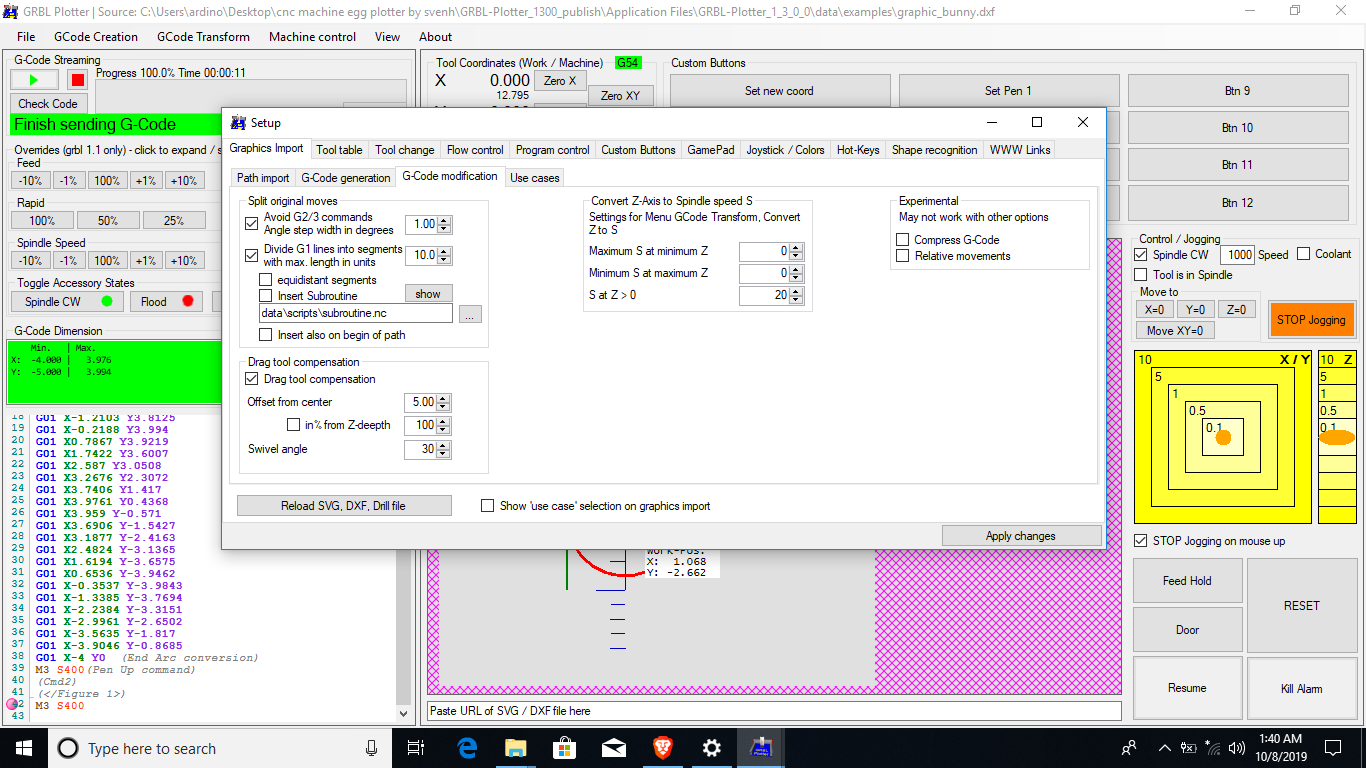Enable Compress G-Code option

point(903,240)
